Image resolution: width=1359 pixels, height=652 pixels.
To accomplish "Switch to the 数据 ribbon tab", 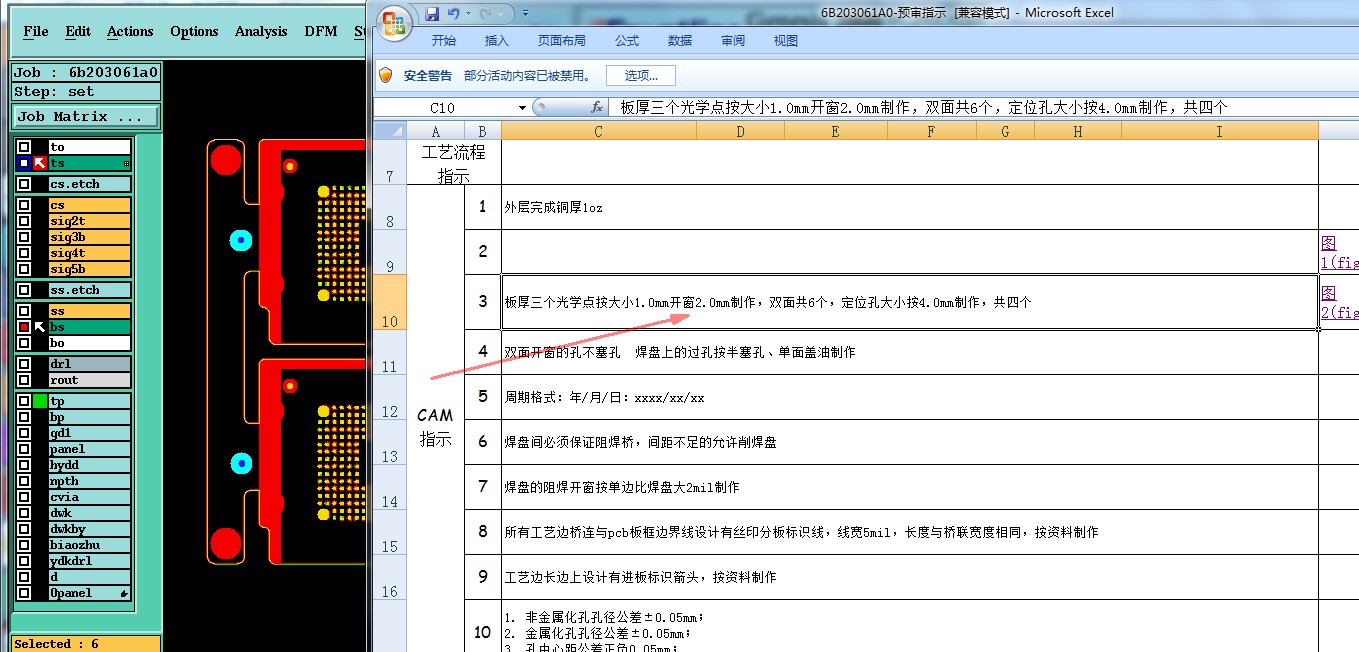I will click(x=680, y=41).
